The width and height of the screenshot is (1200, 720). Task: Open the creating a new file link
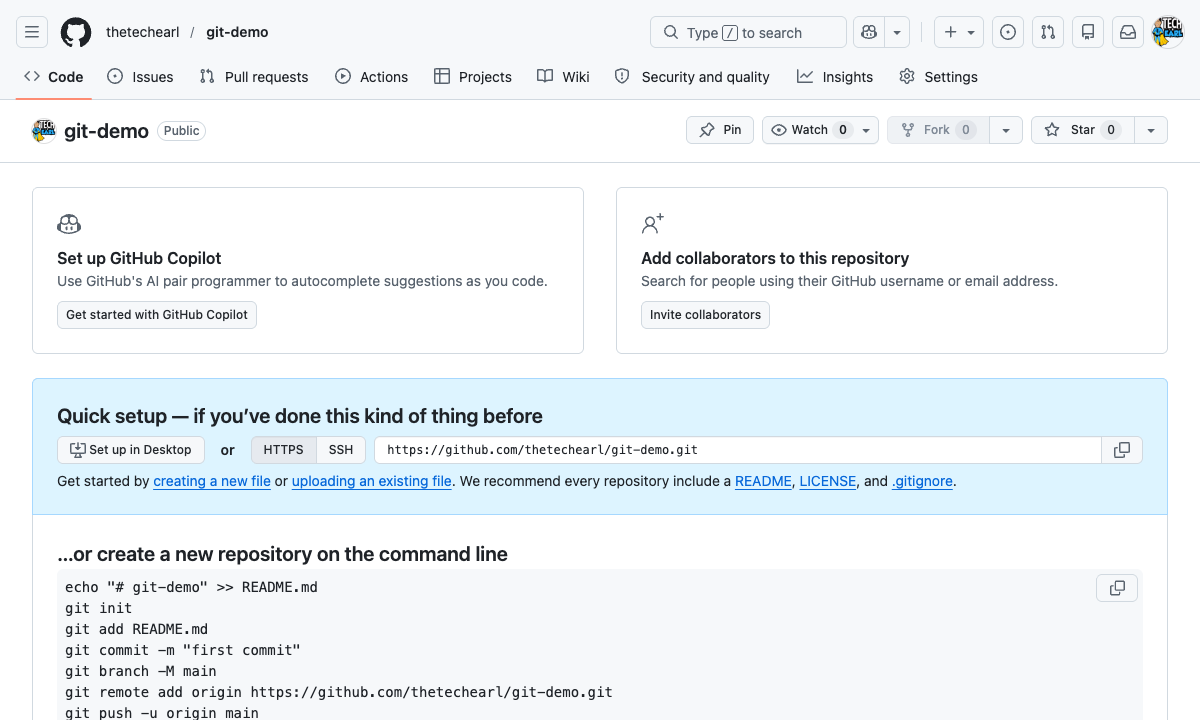click(212, 481)
